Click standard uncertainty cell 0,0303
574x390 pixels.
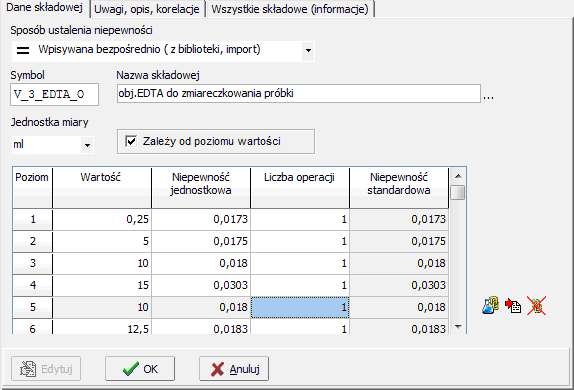click(x=399, y=285)
